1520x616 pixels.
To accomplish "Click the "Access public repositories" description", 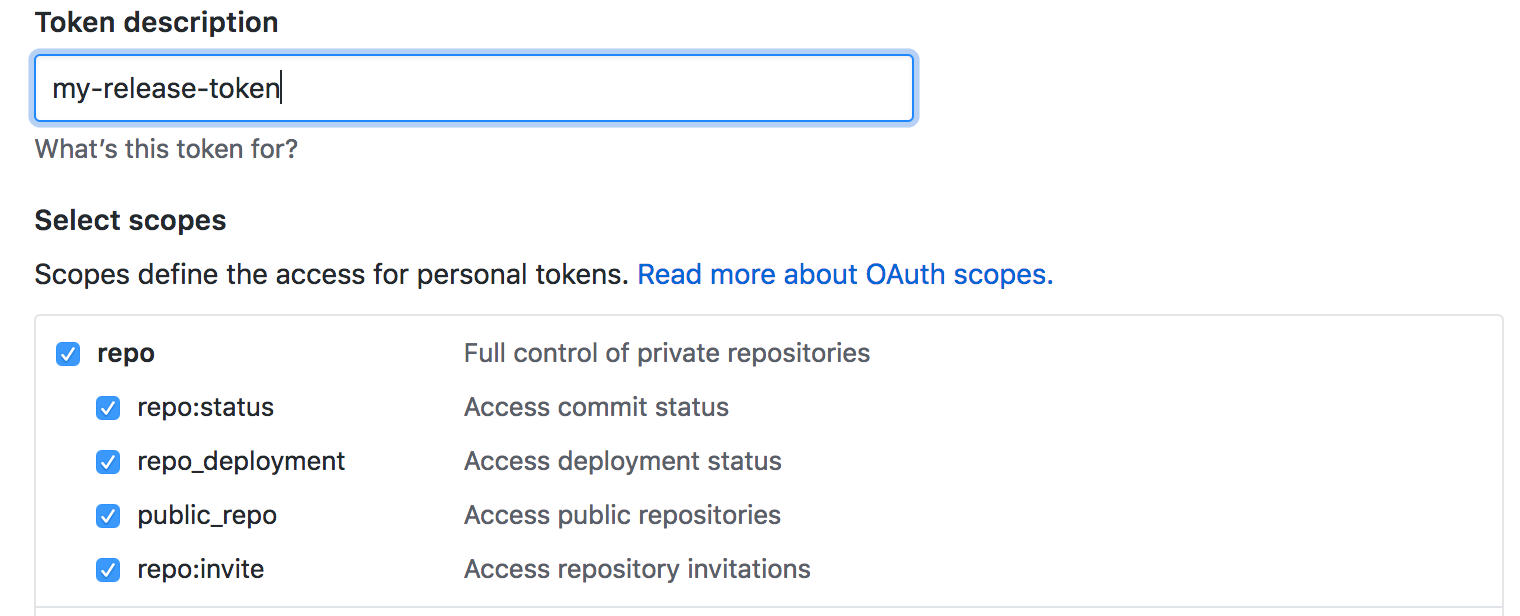I will [622, 515].
